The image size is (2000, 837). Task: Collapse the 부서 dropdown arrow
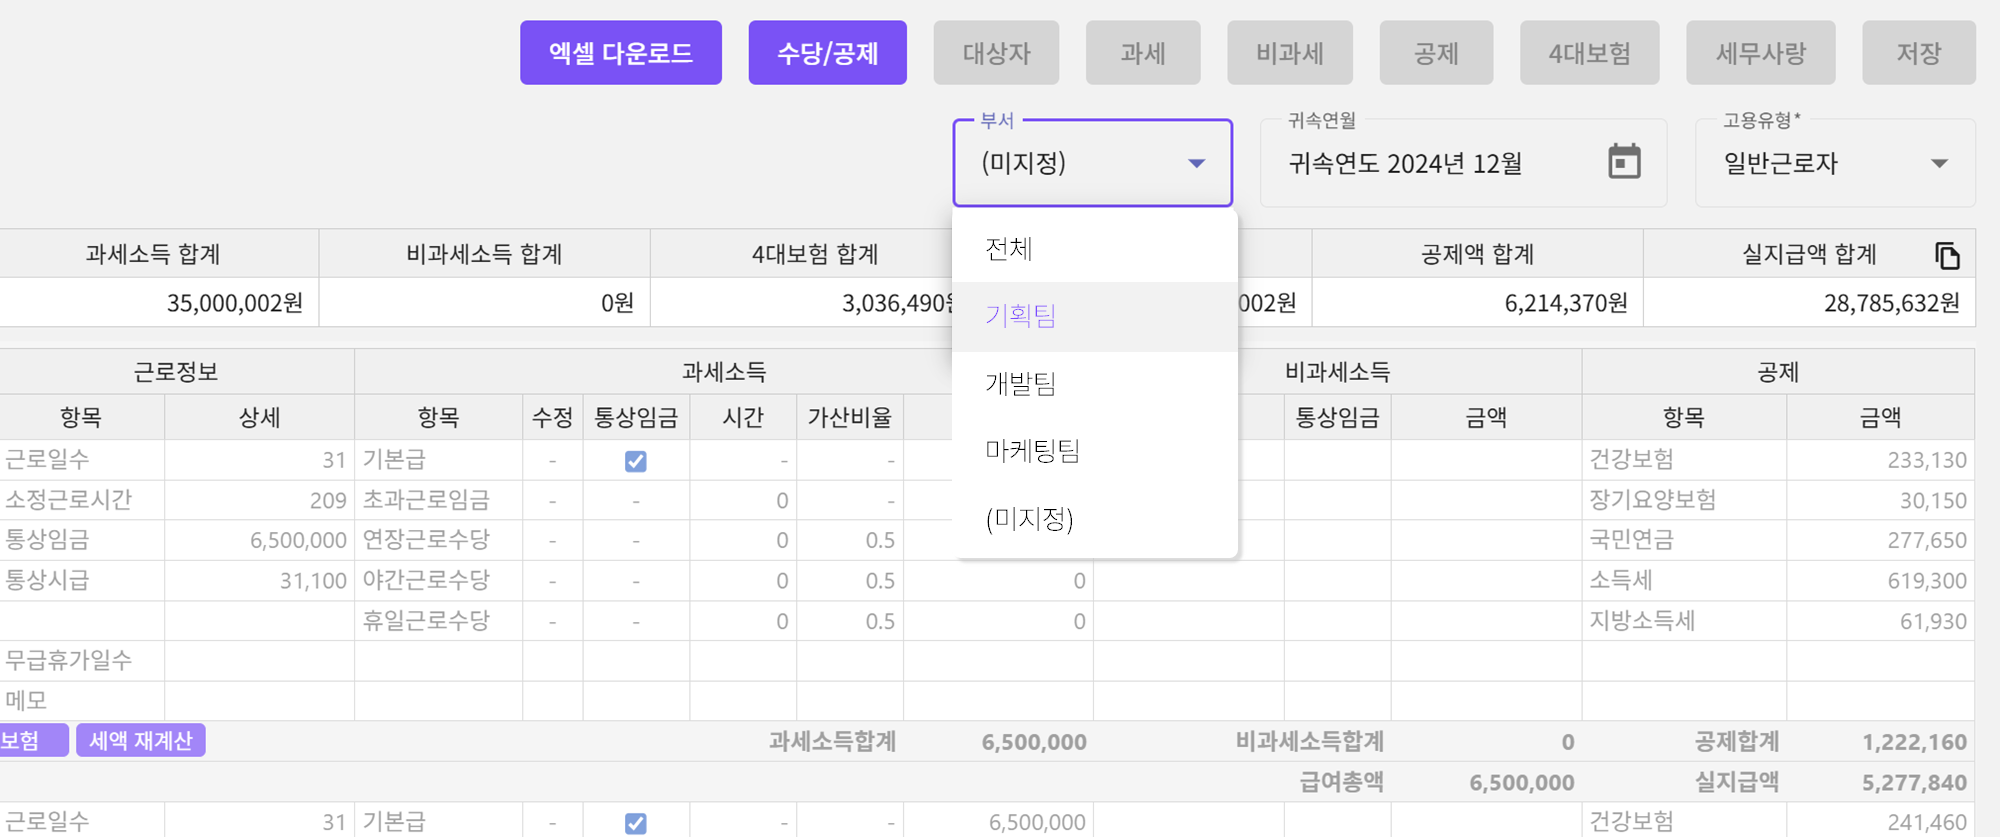(x=1196, y=163)
